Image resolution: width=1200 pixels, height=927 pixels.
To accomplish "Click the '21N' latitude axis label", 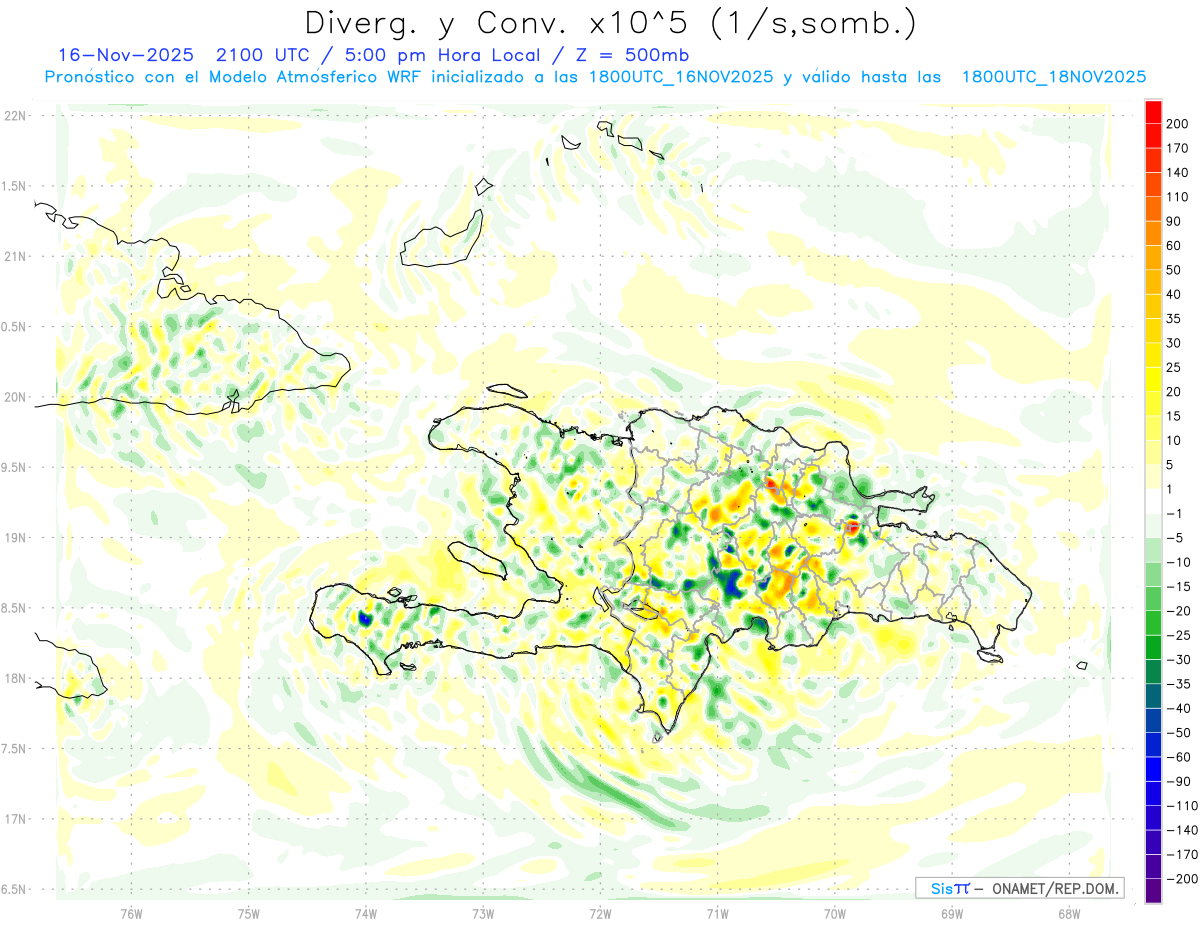I will 14,257.
